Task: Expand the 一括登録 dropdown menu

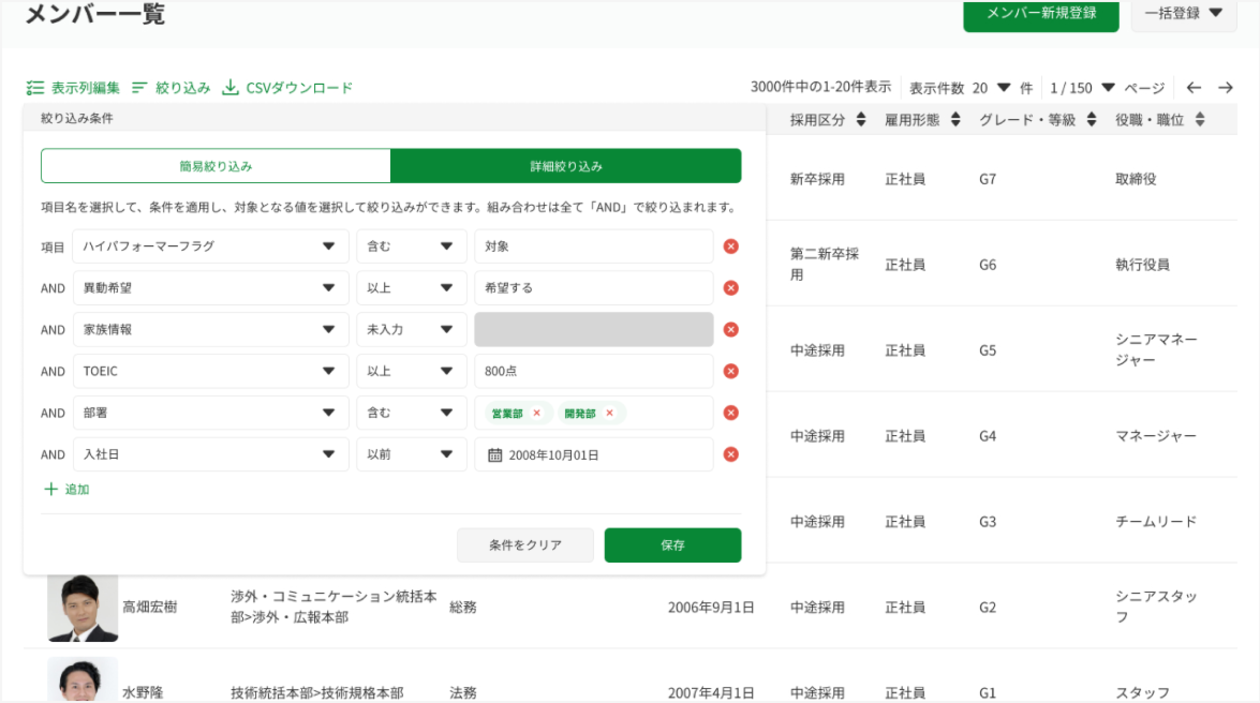Action: coord(1183,15)
